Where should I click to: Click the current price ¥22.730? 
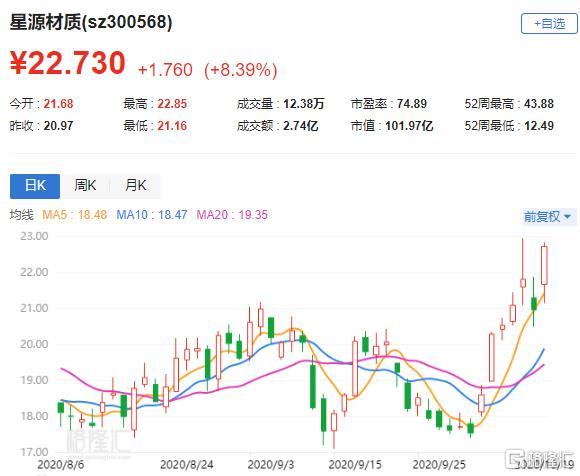tap(68, 63)
